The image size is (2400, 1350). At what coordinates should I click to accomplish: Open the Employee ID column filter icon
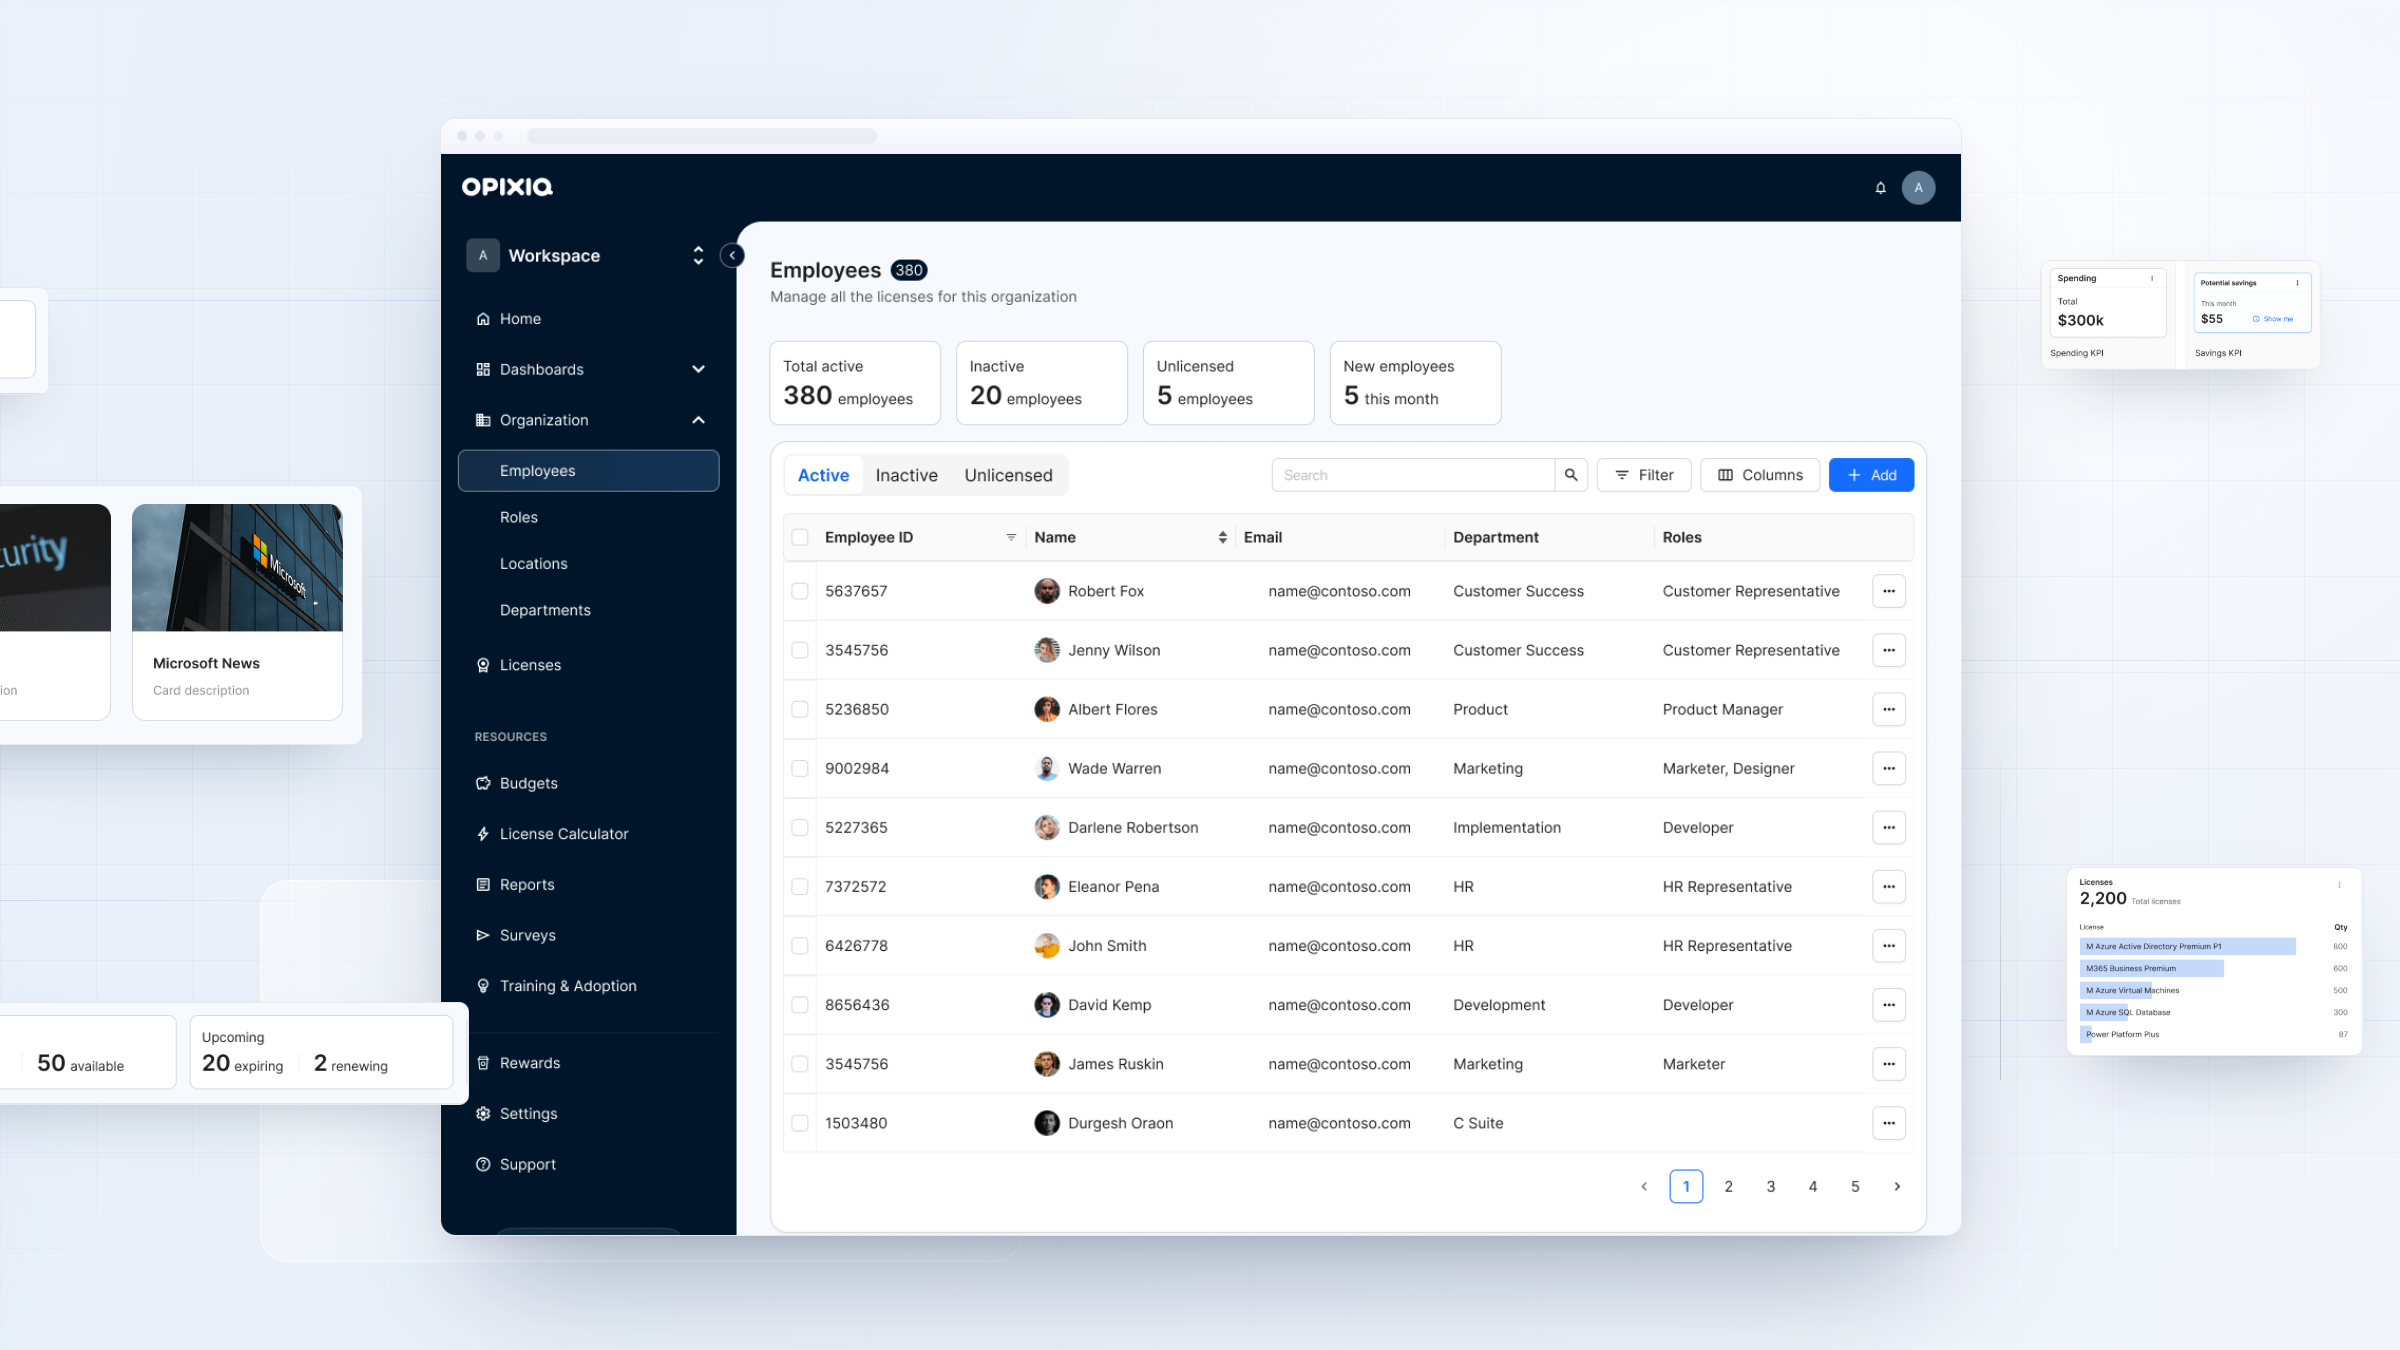[1011, 538]
